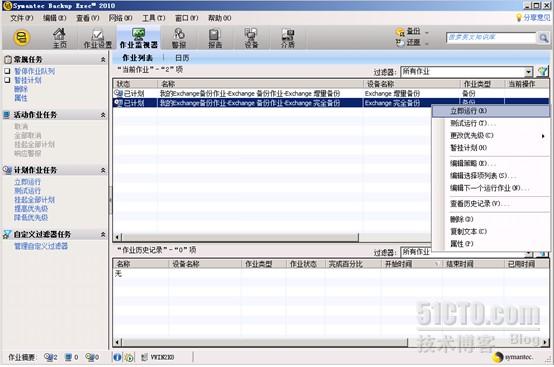Viewport: 554px width, 367px height.
Task: Open the 网络 menu
Action: coord(120,18)
